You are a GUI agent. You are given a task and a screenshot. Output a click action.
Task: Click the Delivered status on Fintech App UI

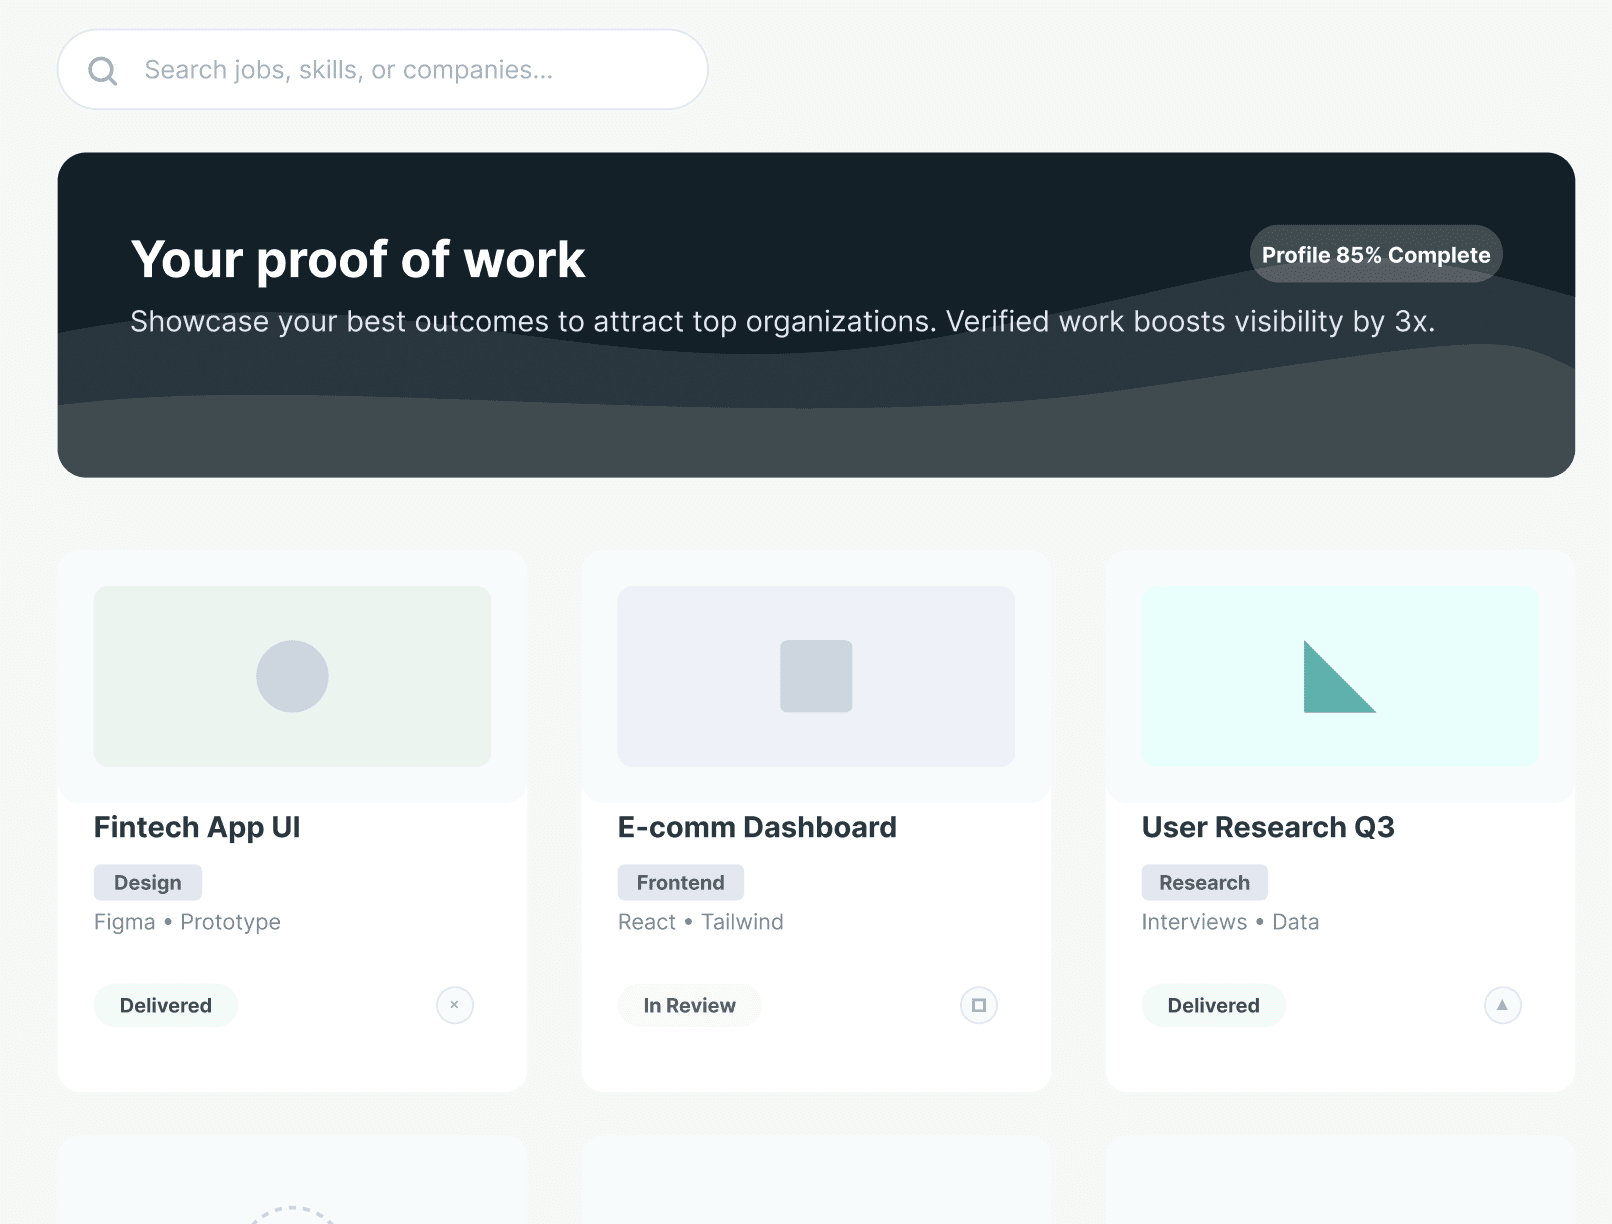tap(166, 1005)
